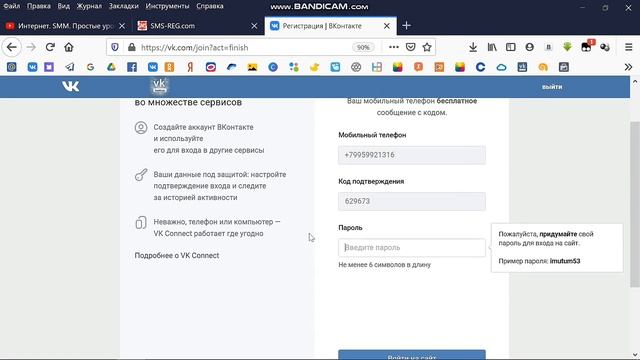Image resolution: width=640 pixels, height=360 pixels.
Task: Focus the Введите пароль password field
Action: 412,248
